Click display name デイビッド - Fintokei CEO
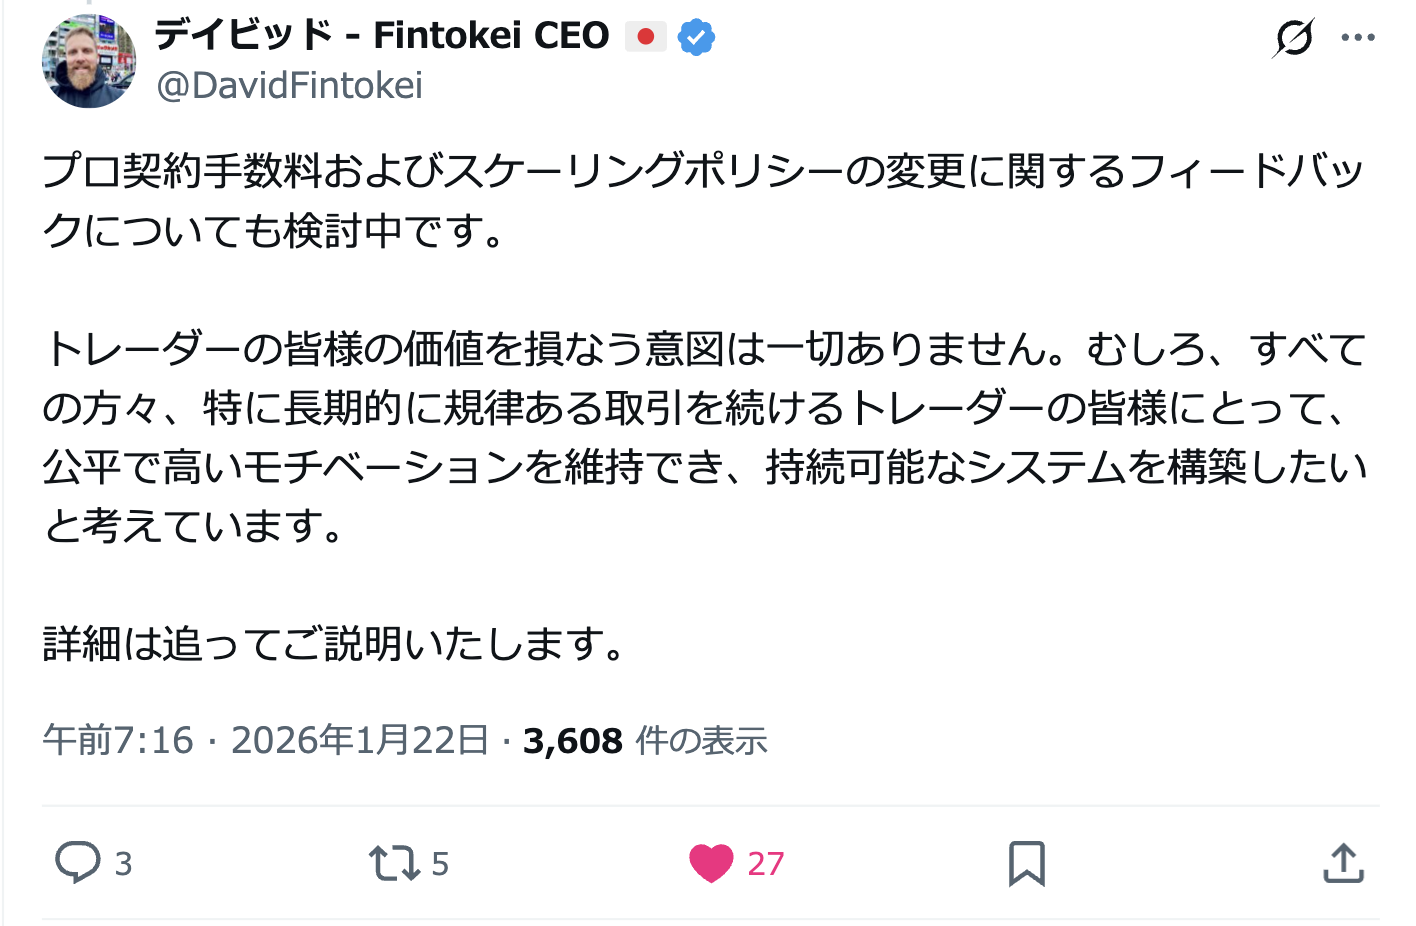This screenshot has height=926, width=1416. [x=382, y=36]
